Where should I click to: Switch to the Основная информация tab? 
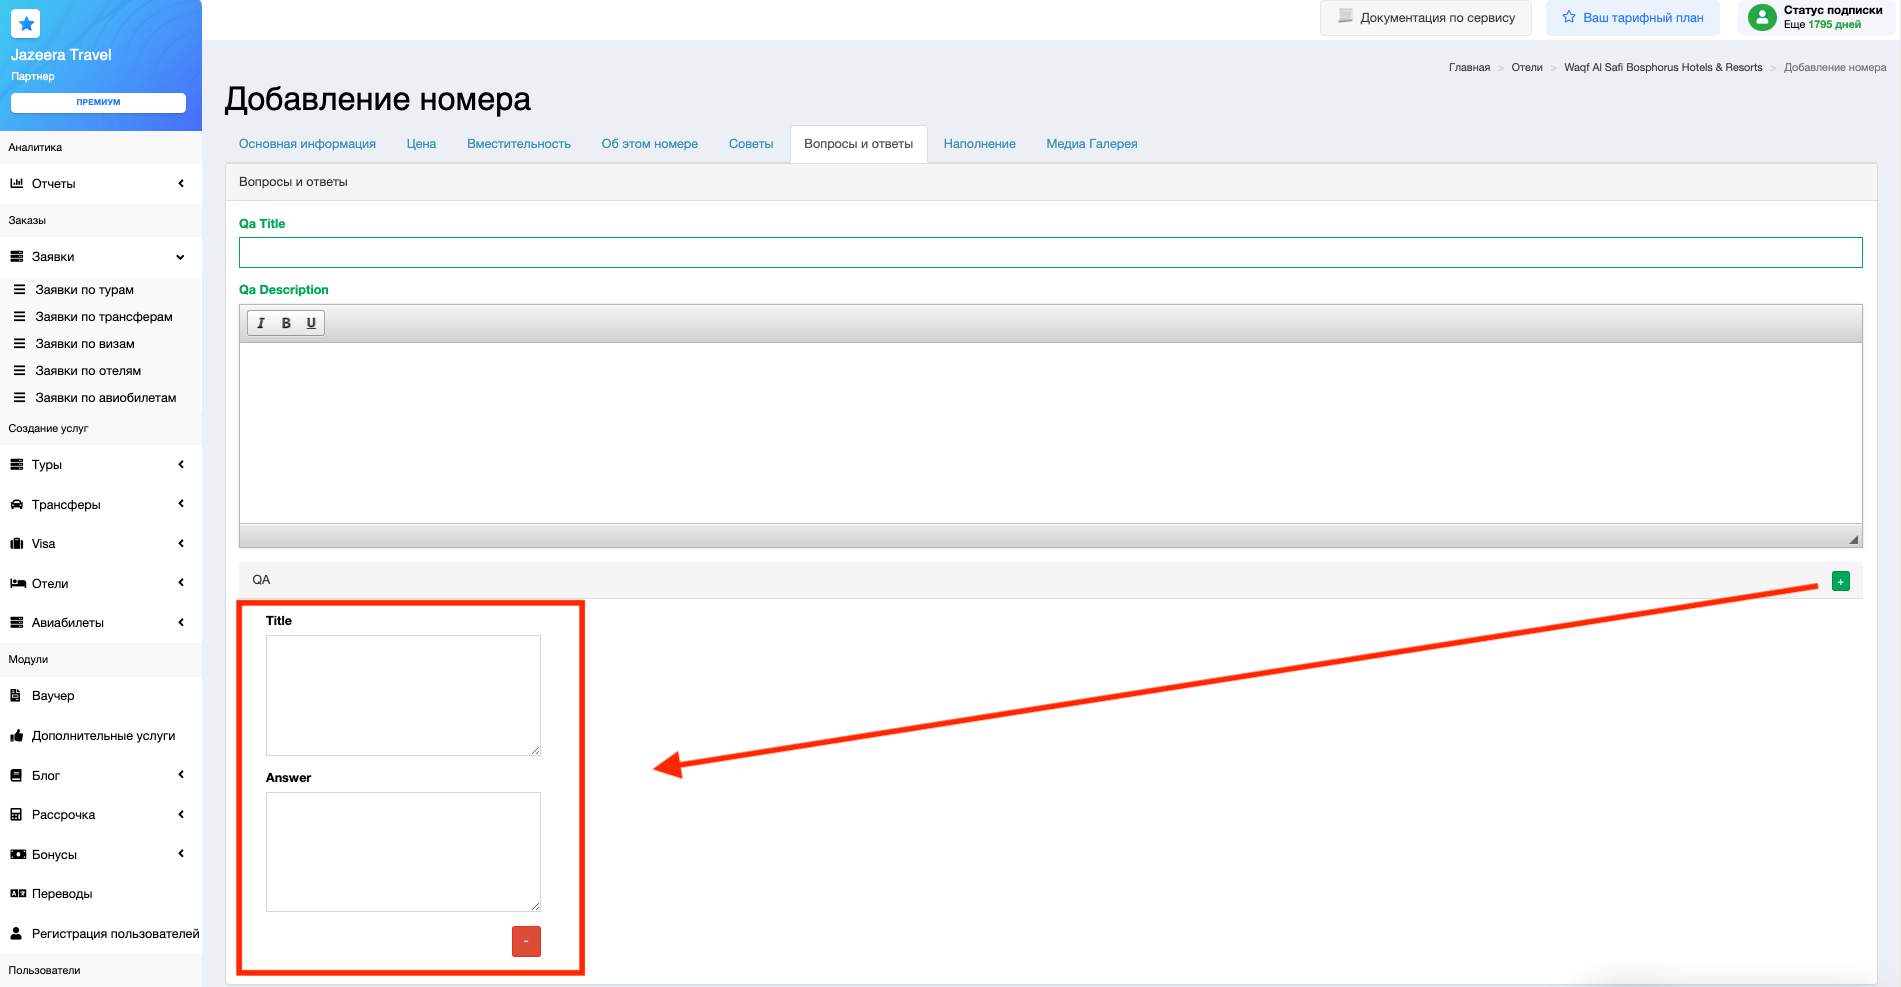tap(307, 144)
